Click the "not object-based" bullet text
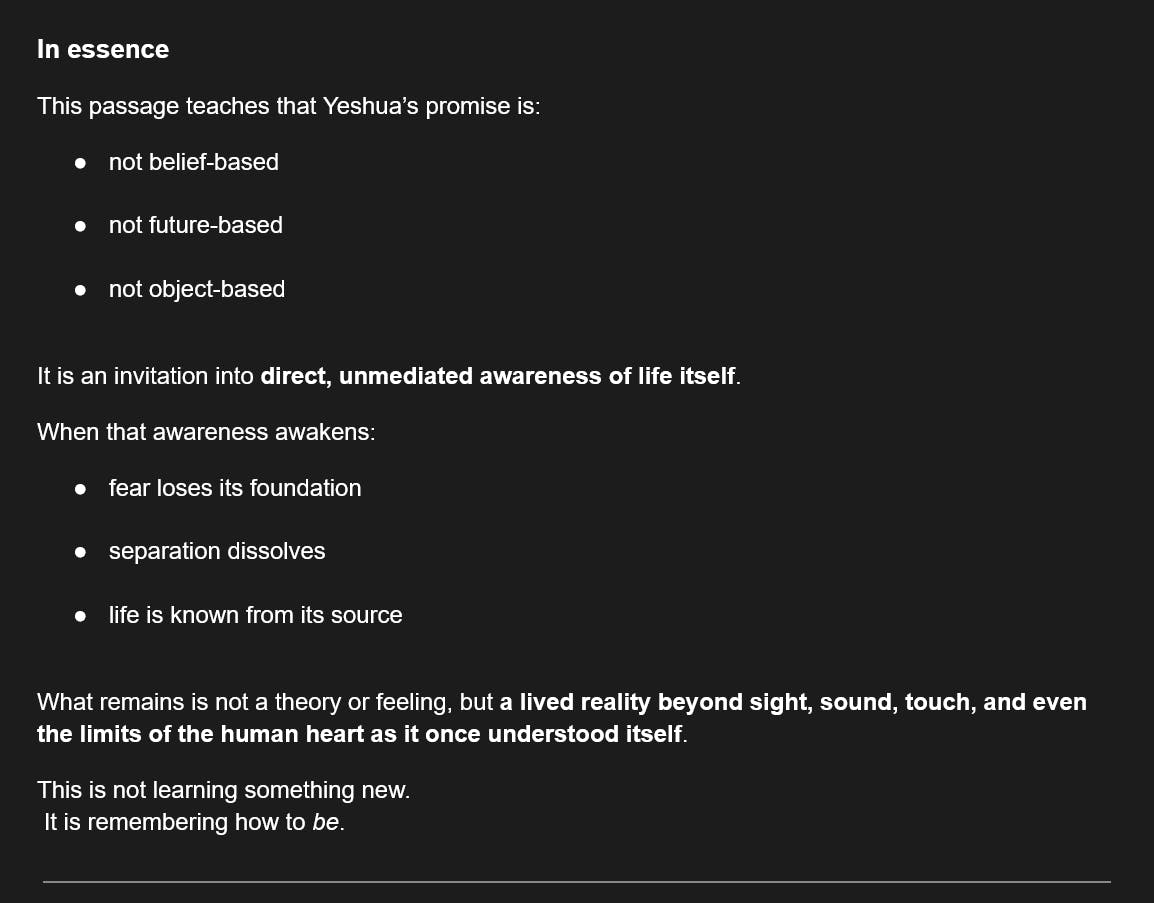 pyautogui.click(x=196, y=289)
